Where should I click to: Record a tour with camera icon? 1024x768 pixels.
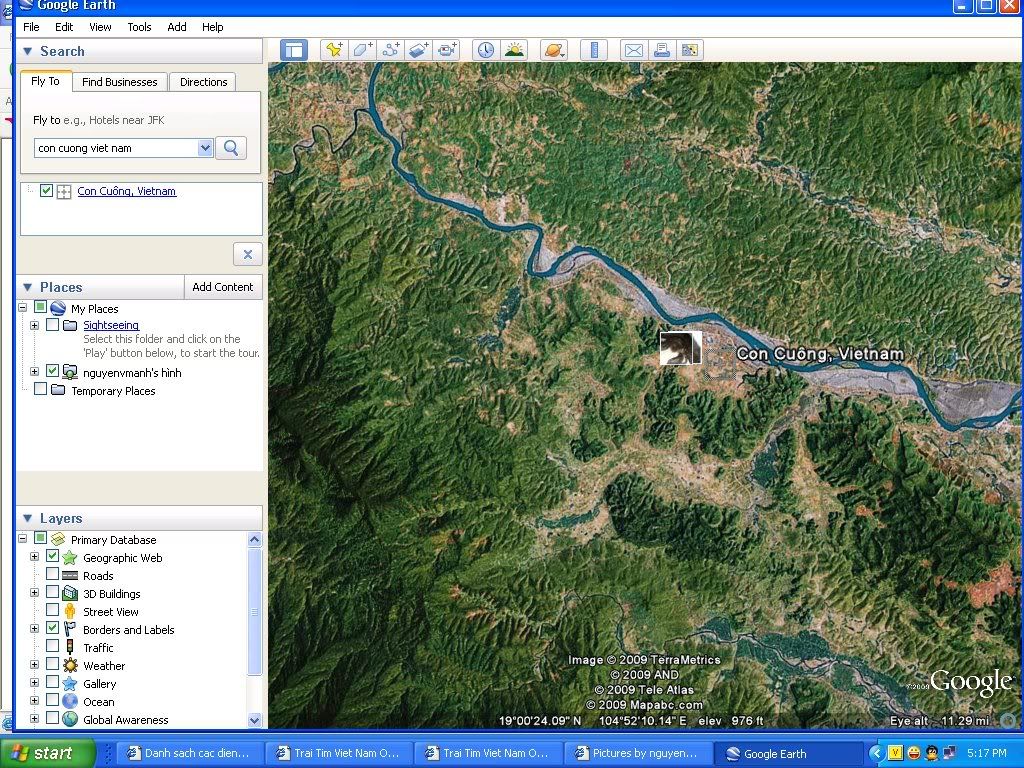[x=447, y=50]
